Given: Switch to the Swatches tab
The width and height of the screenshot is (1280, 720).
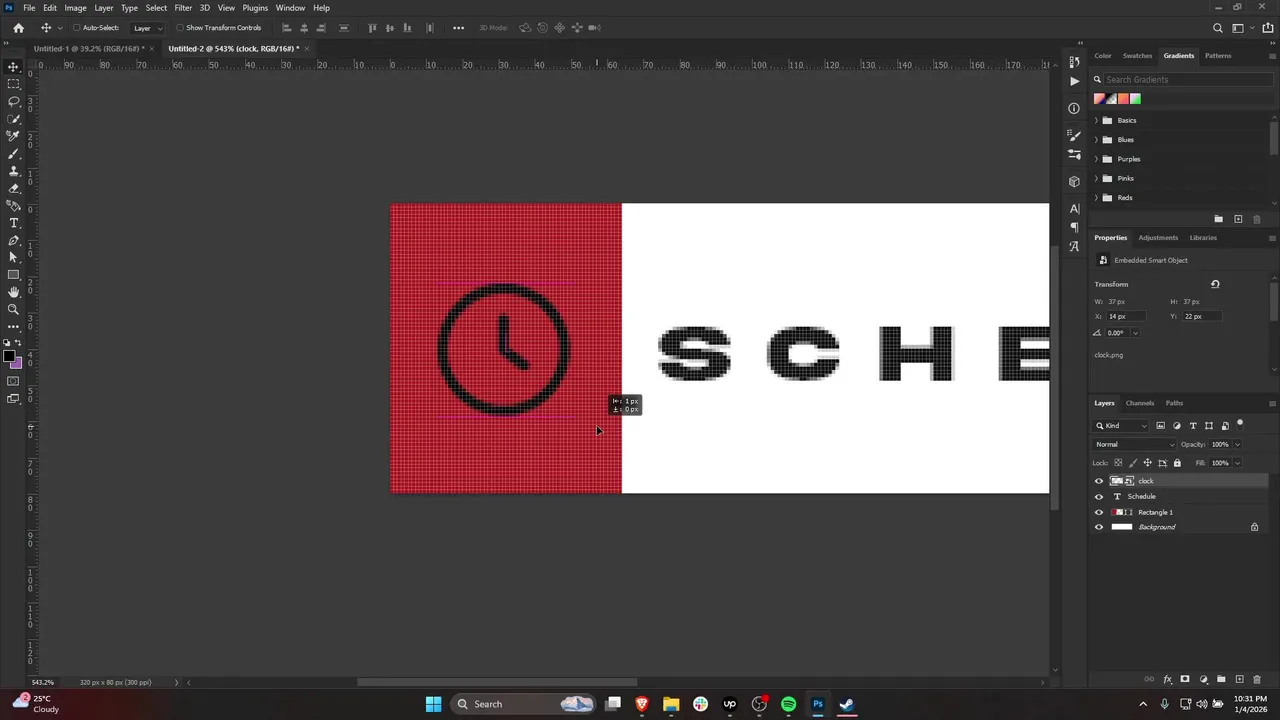Looking at the screenshot, I should 1137,56.
